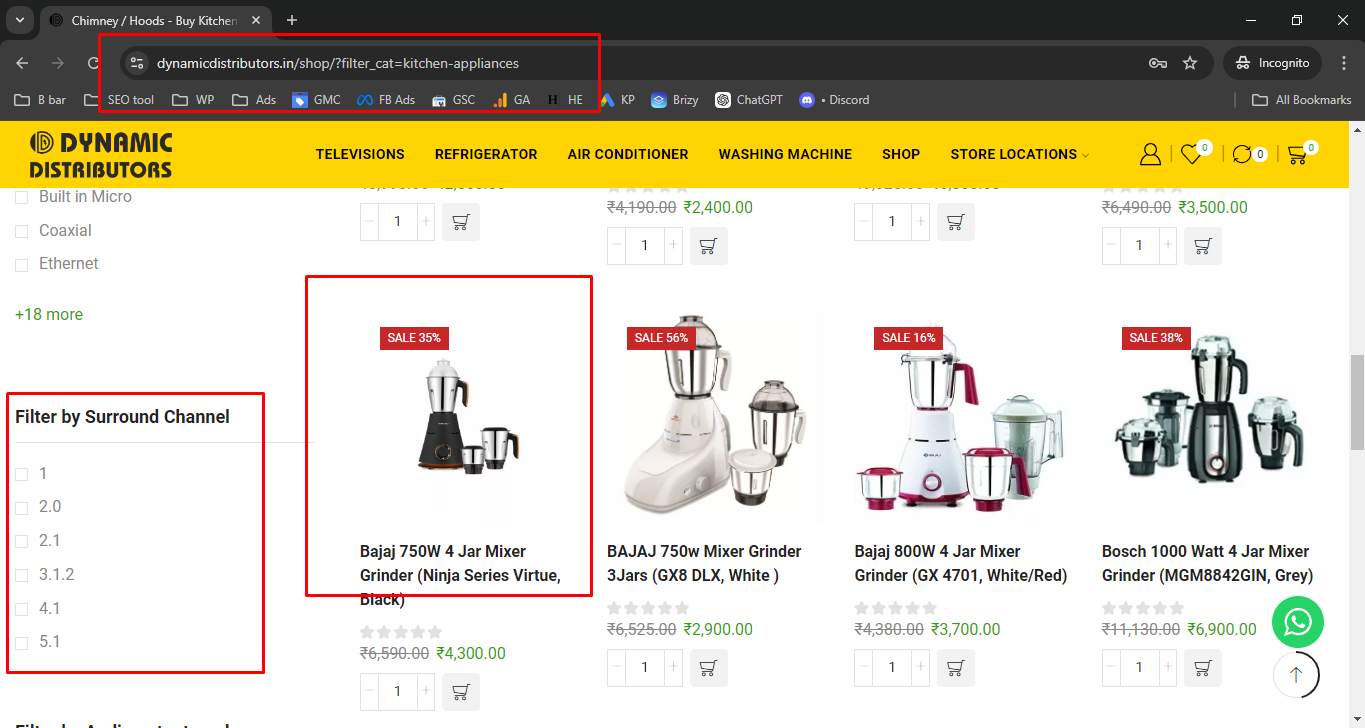The height and width of the screenshot is (728, 1365).
Task: Click the browser address bar URL
Action: [x=338, y=63]
